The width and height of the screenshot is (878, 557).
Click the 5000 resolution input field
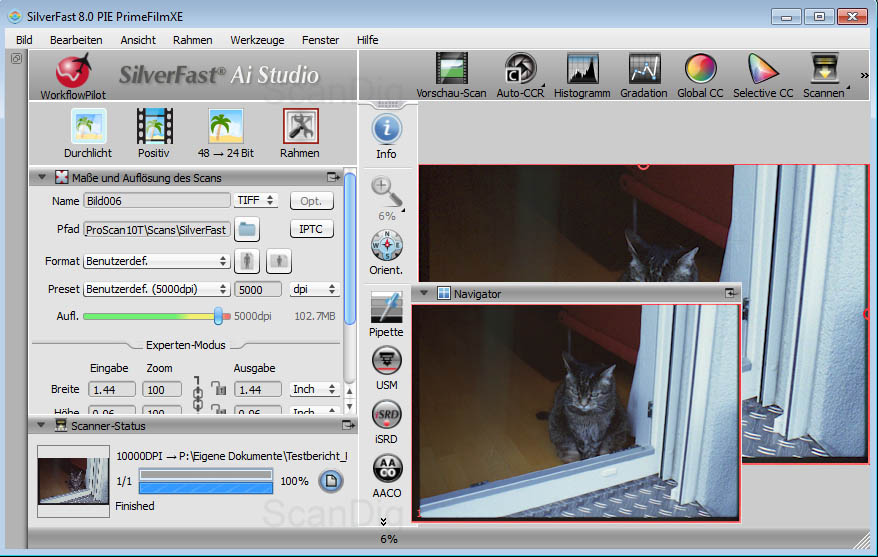[x=258, y=289]
